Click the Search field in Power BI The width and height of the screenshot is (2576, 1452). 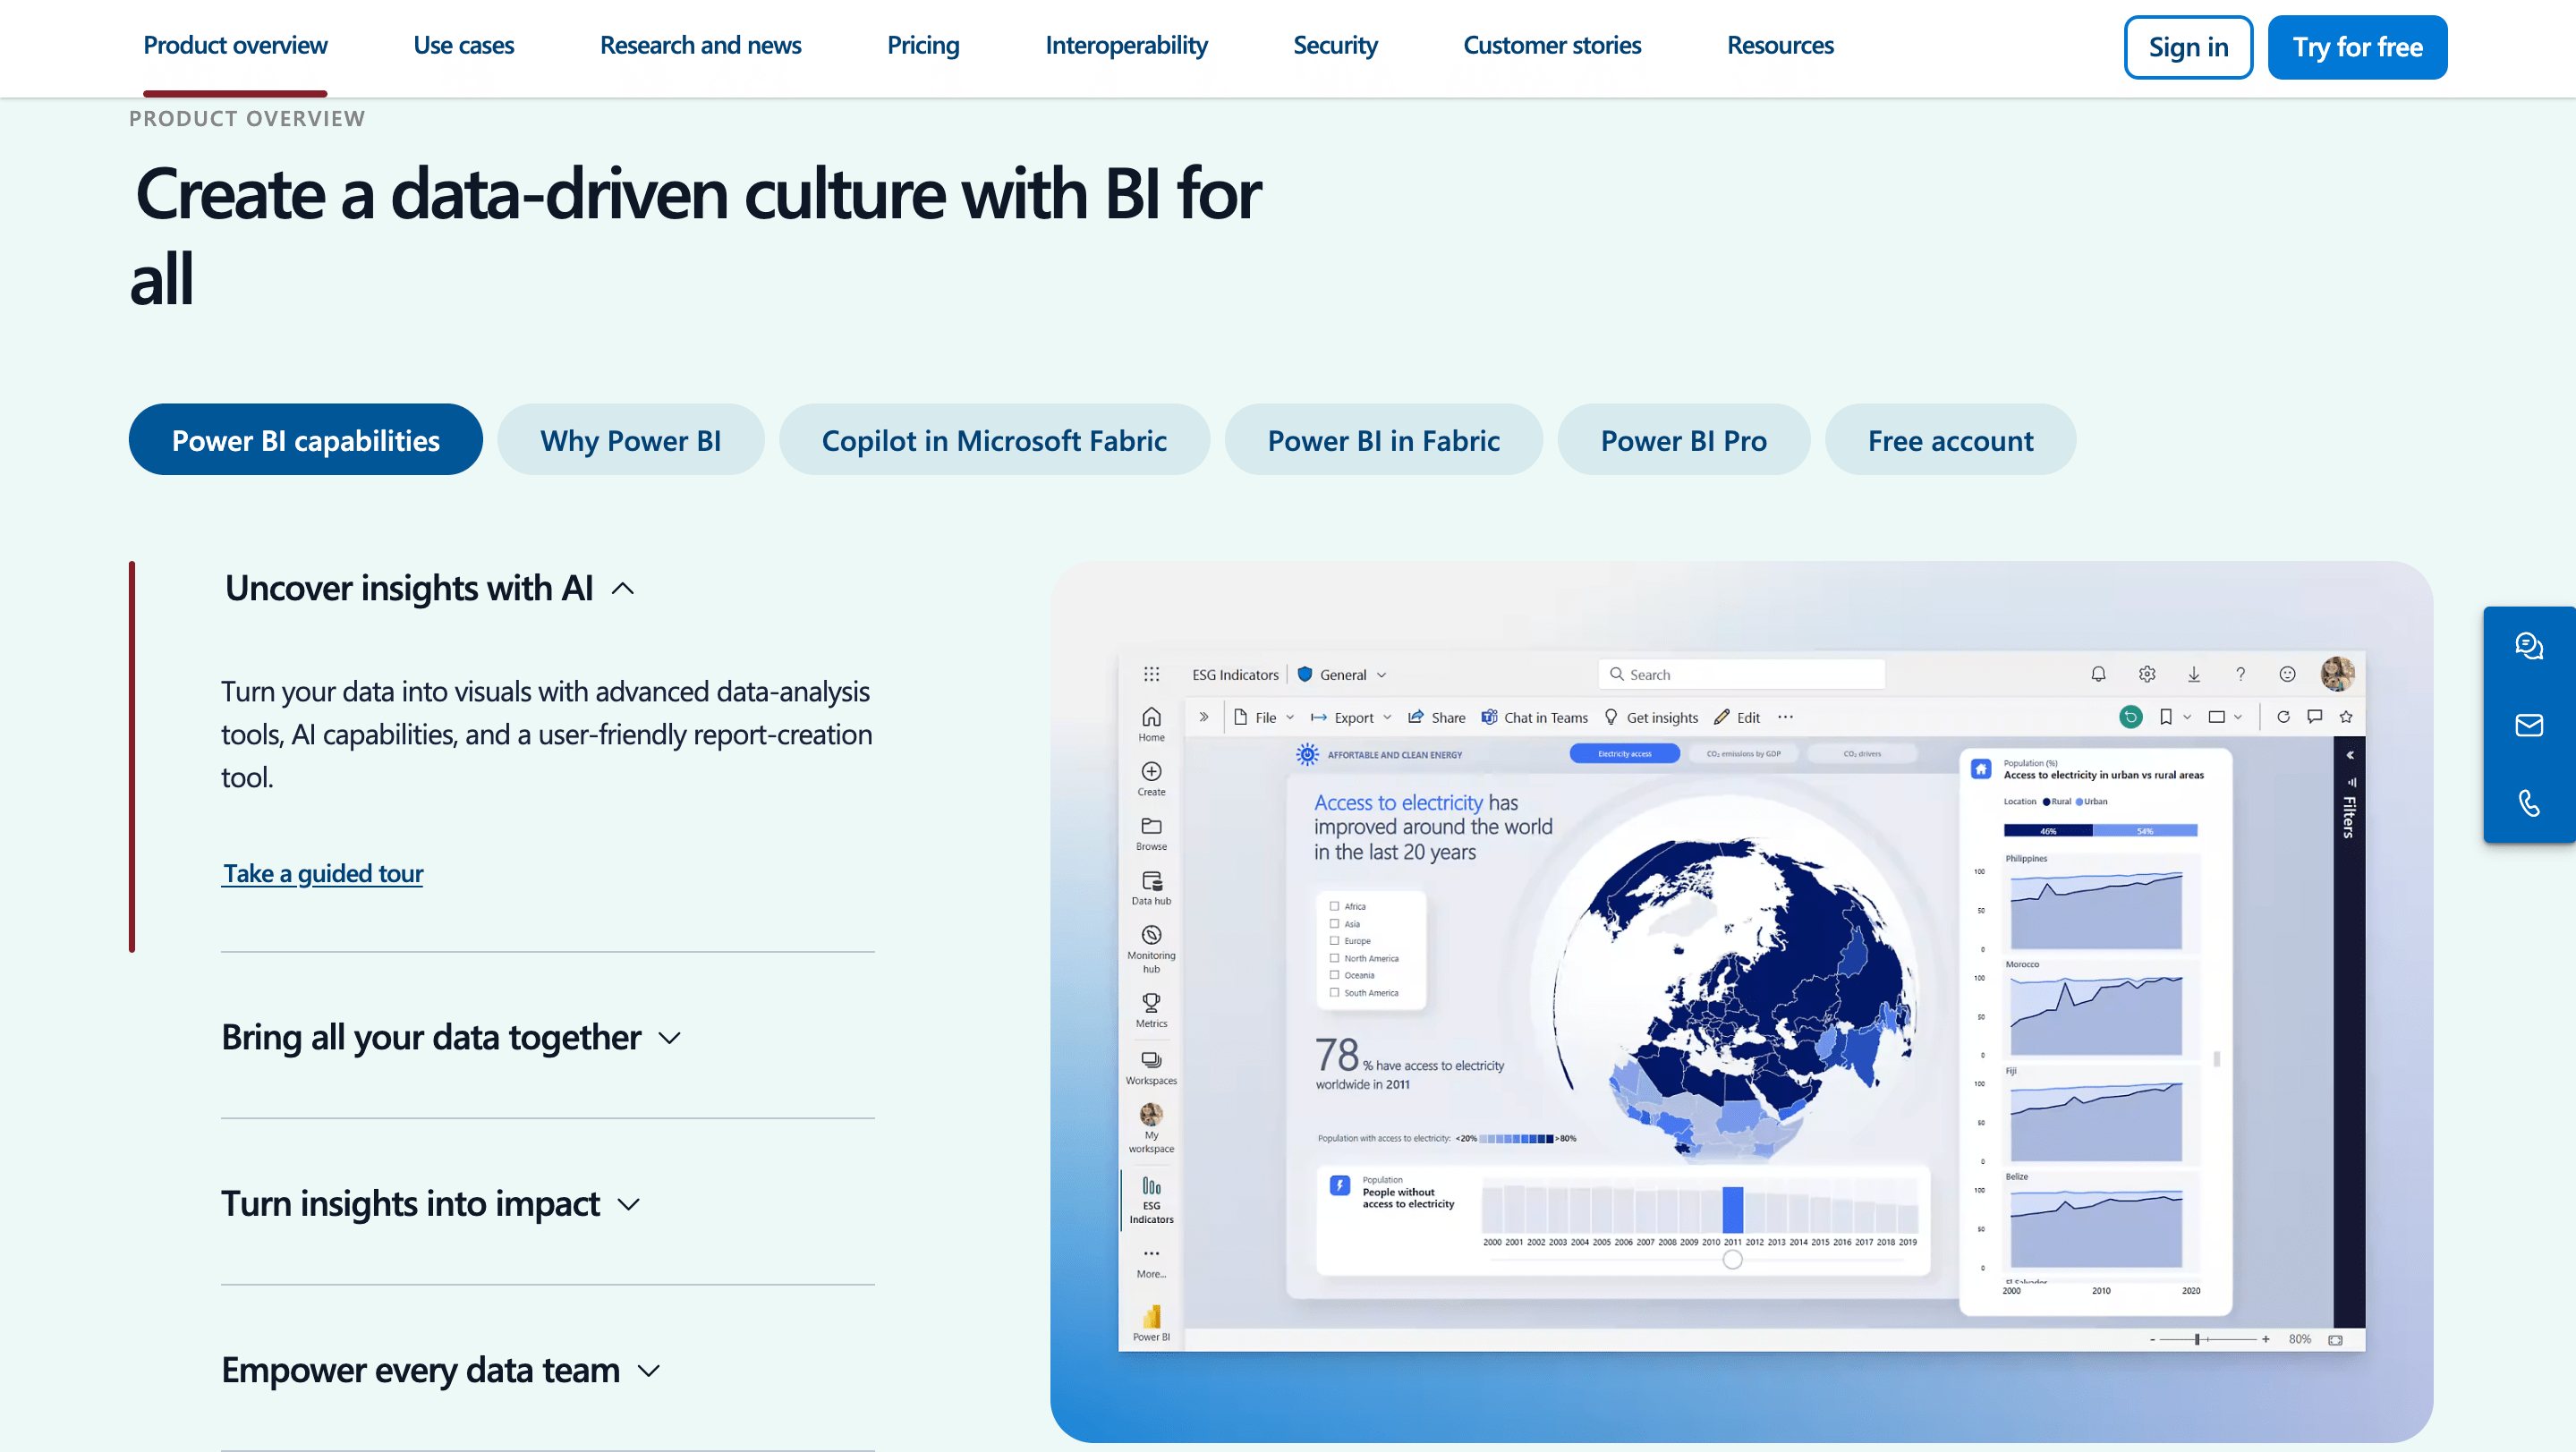1741,674
